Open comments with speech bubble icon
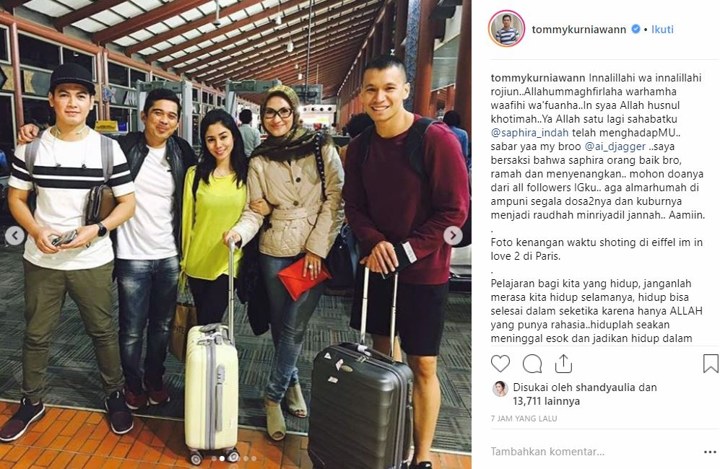 pyautogui.click(x=532, y=364)
